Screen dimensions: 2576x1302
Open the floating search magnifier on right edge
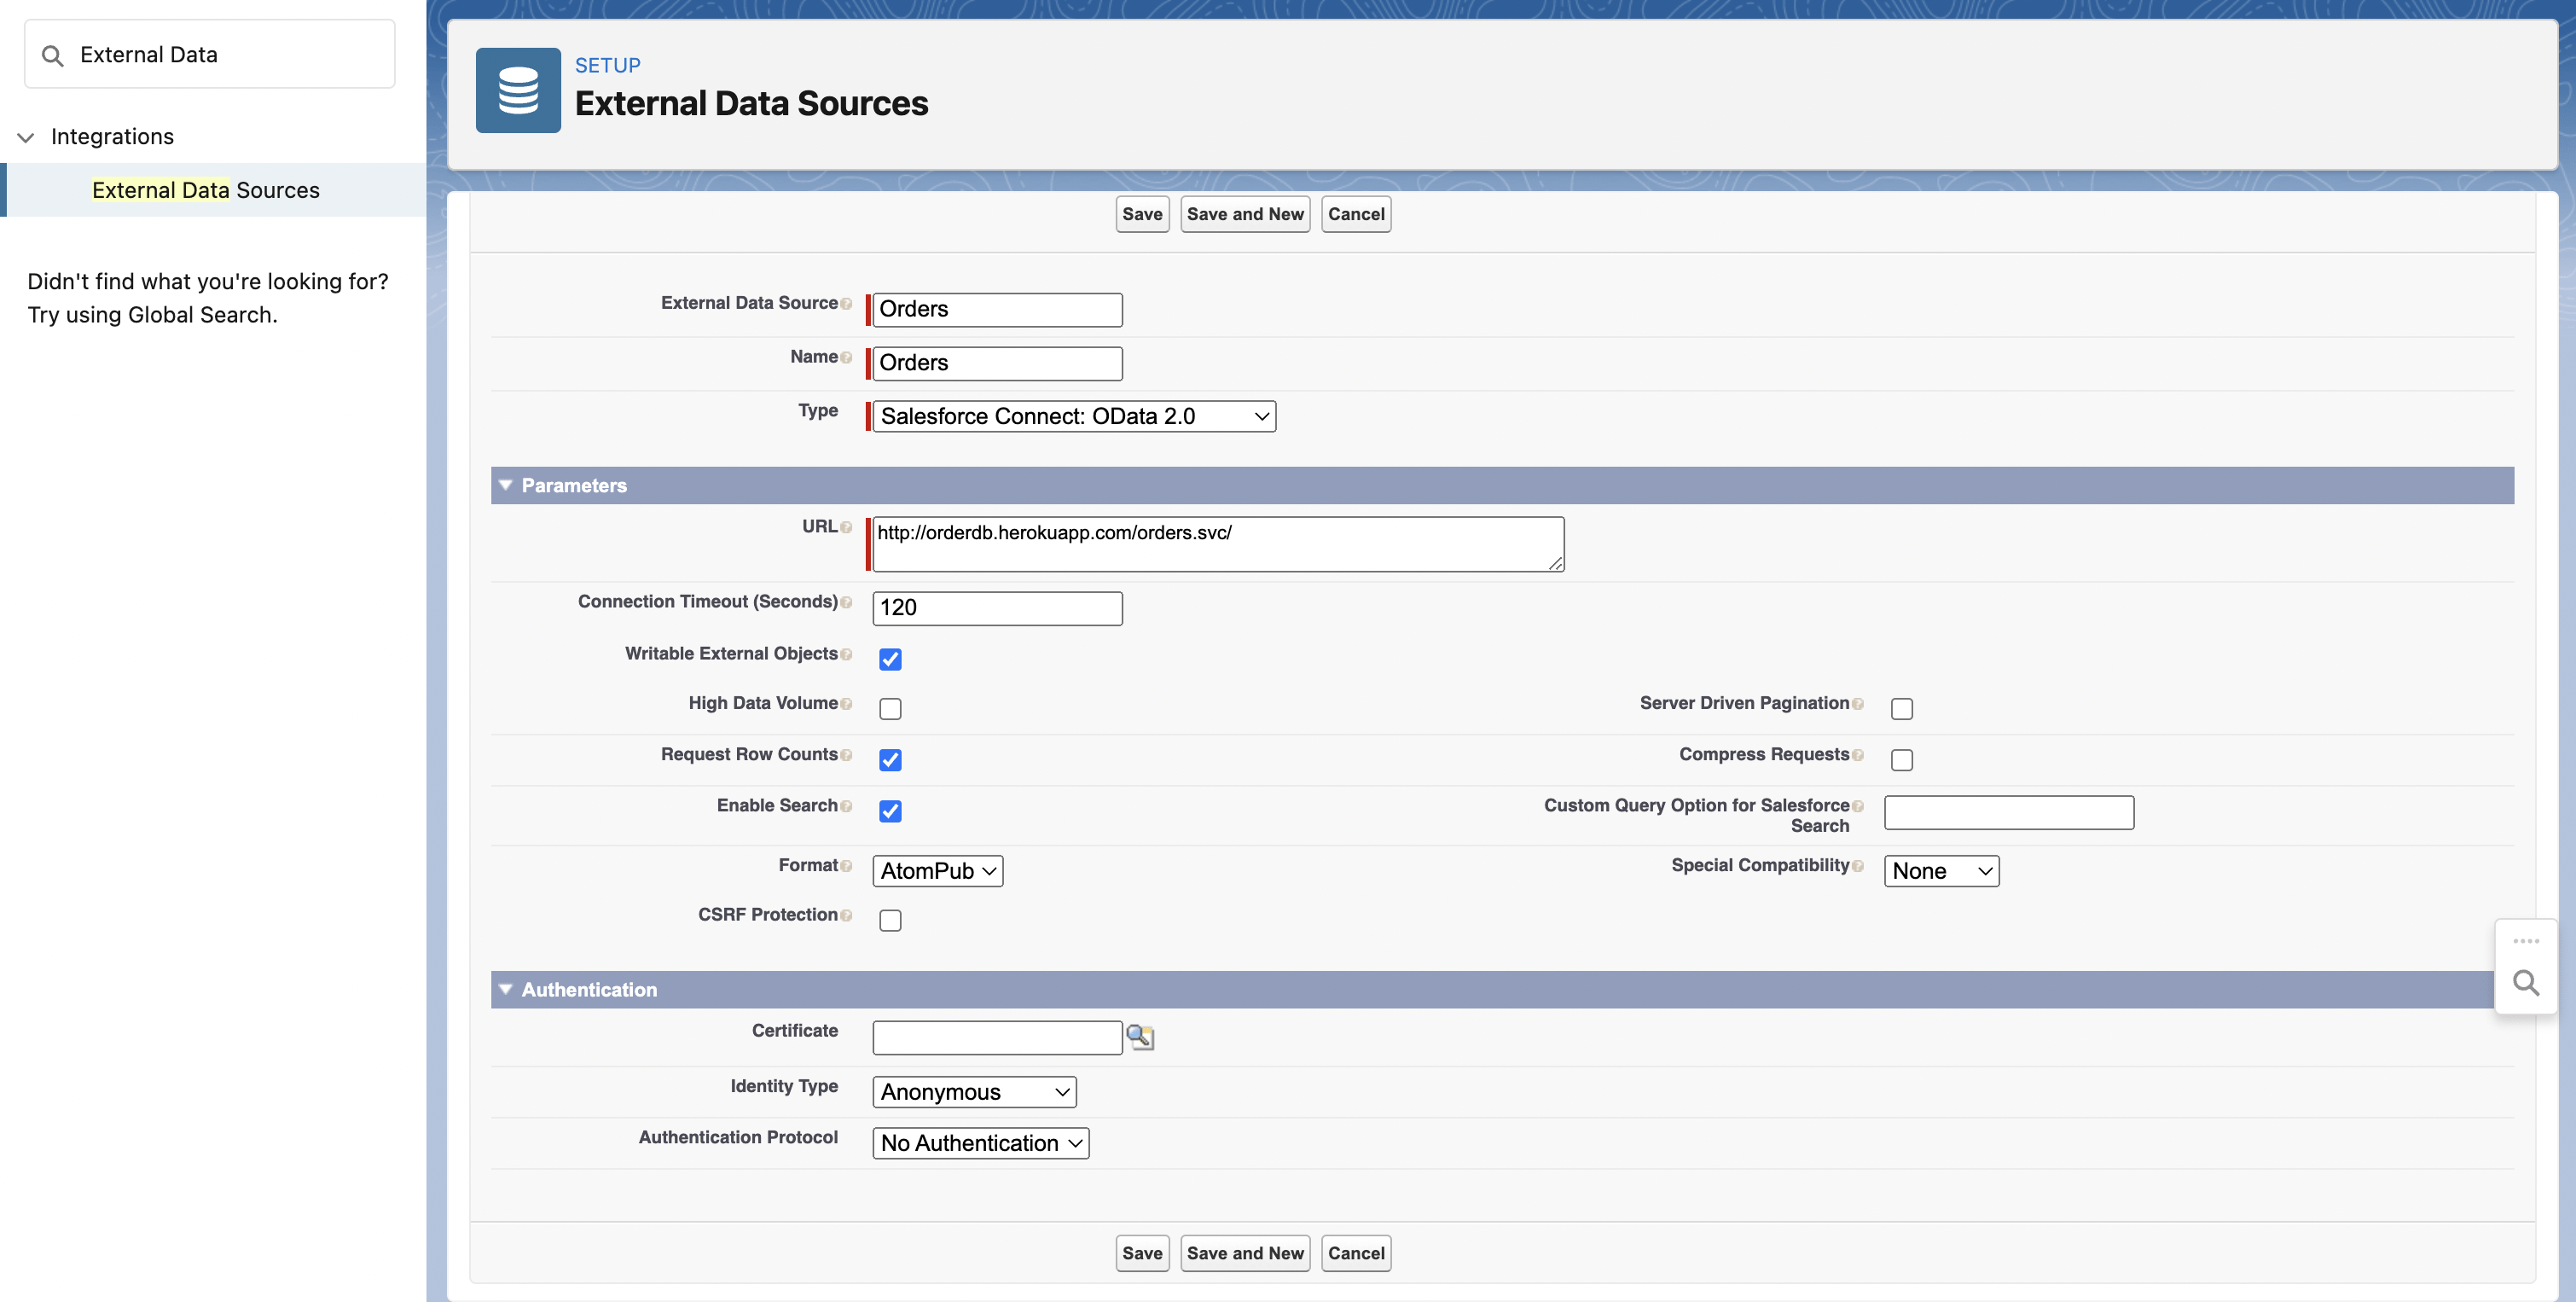click(2525, 983)
